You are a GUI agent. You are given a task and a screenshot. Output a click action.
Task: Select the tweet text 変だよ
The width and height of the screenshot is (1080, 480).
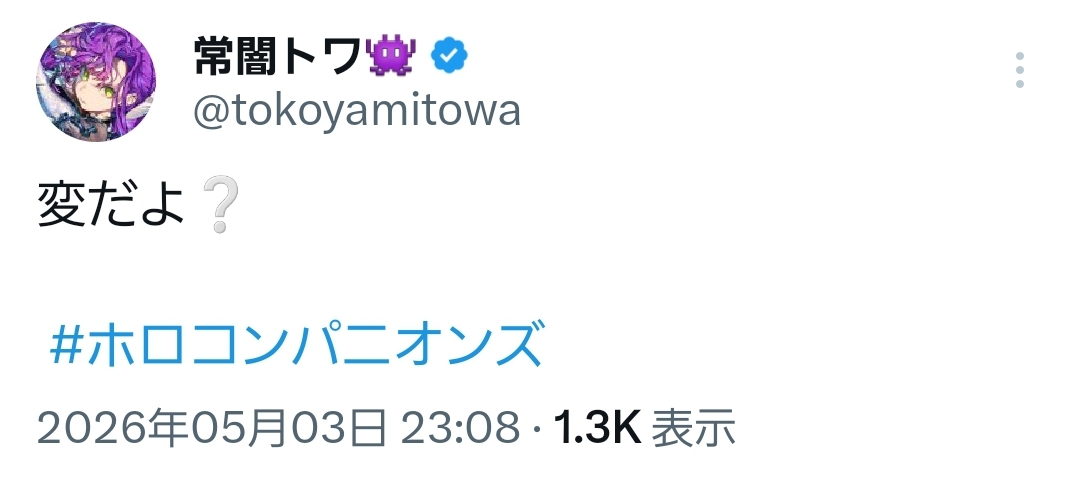coord(111,205)
